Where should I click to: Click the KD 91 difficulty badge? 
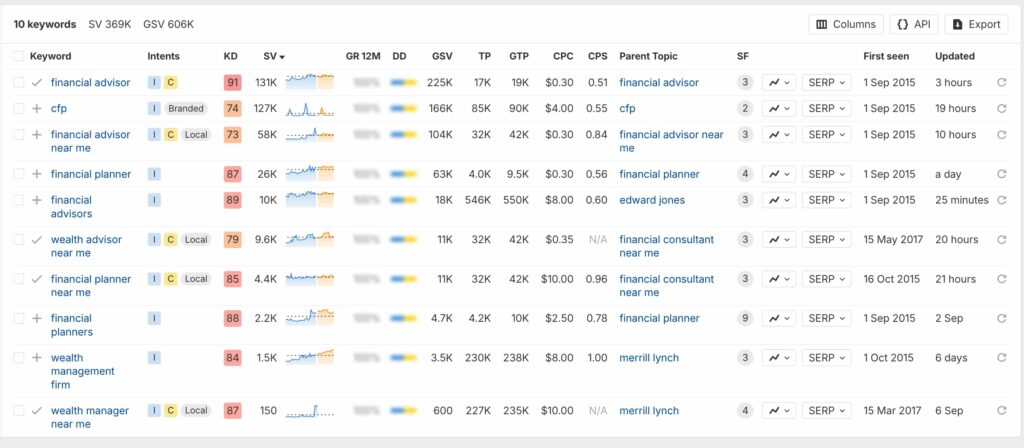click(x=232, y=83)
